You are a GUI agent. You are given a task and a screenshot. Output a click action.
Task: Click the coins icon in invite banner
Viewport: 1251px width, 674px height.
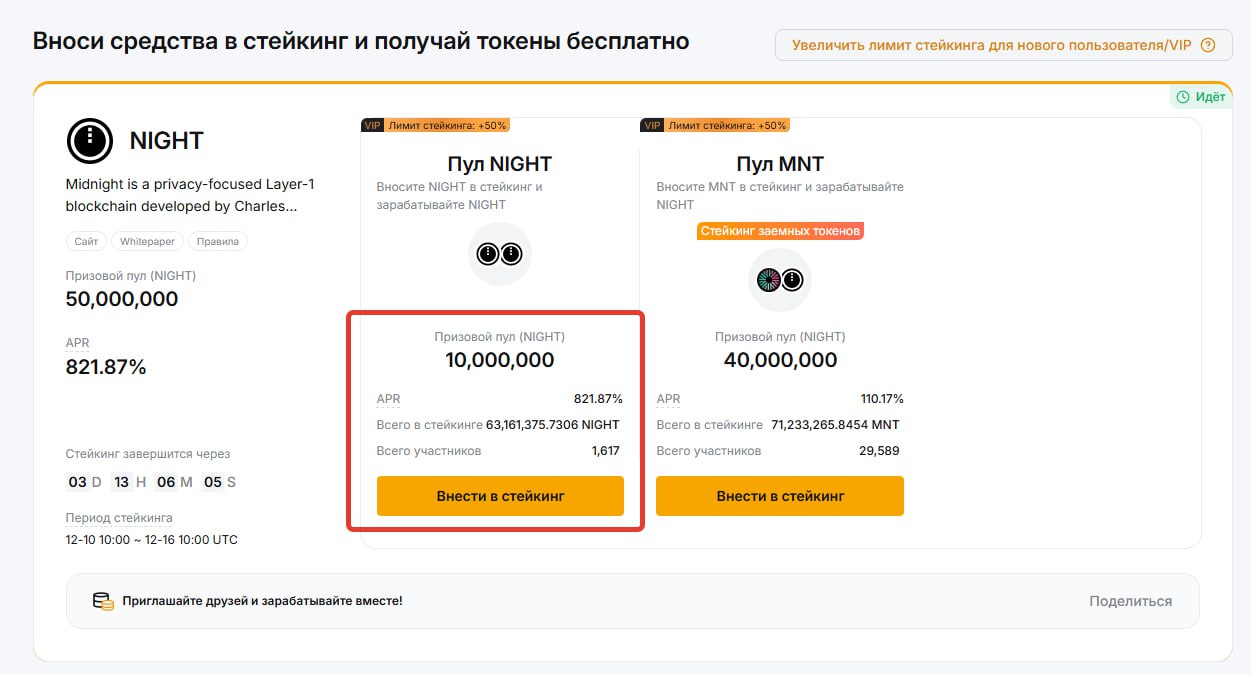click(102, 601)
